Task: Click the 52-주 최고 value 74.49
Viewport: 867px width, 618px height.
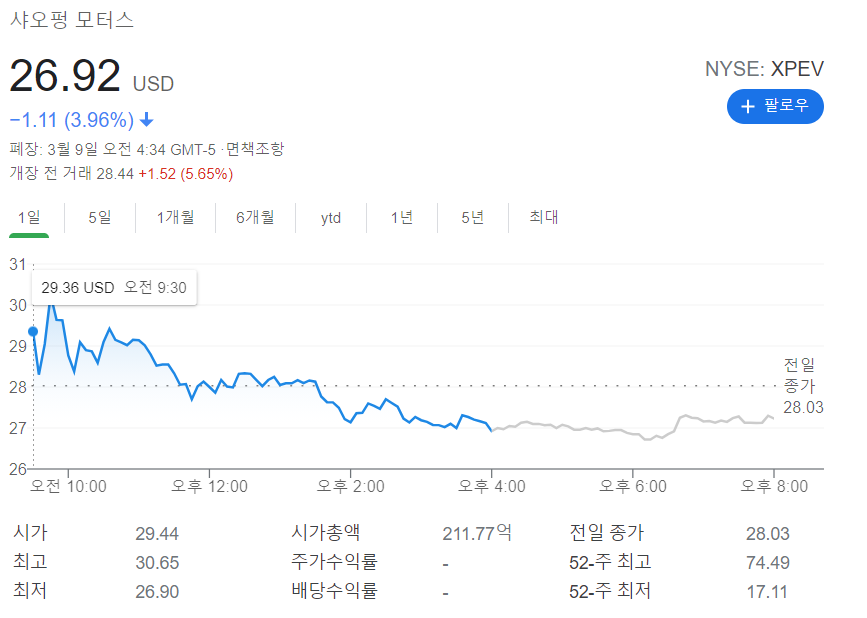Action: [767, 563]
